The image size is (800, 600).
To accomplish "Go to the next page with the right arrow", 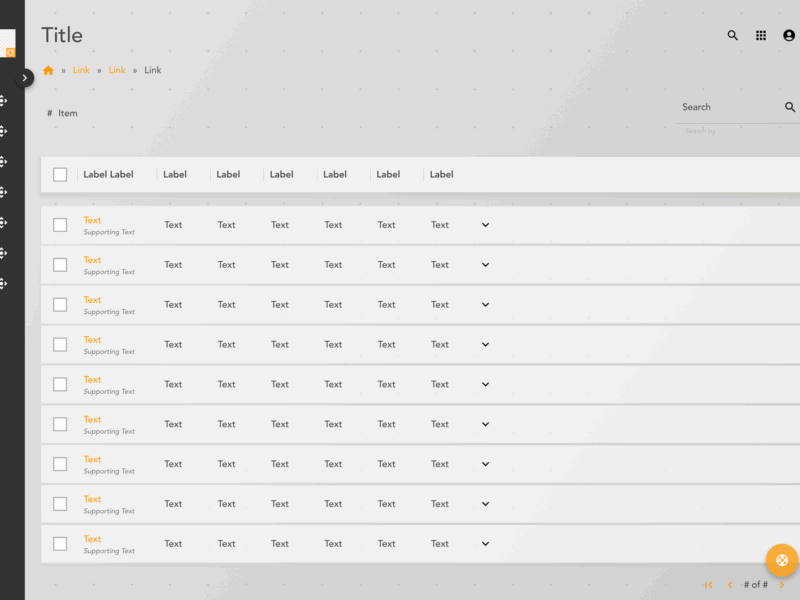I will (781, 584).
